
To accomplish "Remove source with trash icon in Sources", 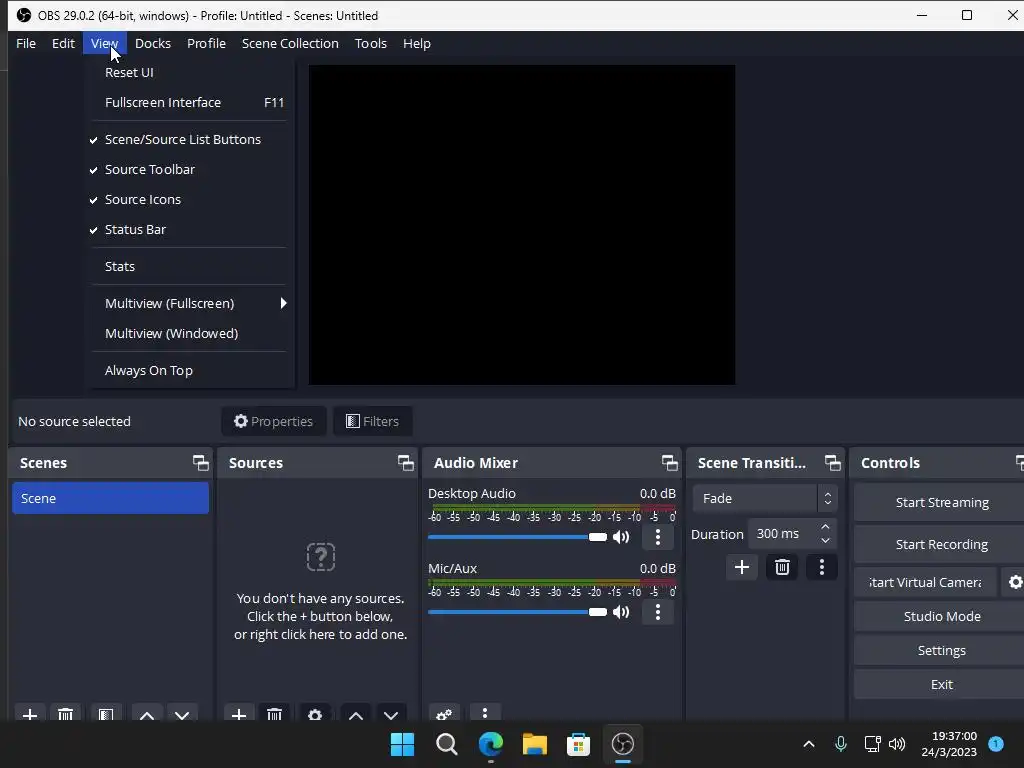I will click(x=274, y=714).
